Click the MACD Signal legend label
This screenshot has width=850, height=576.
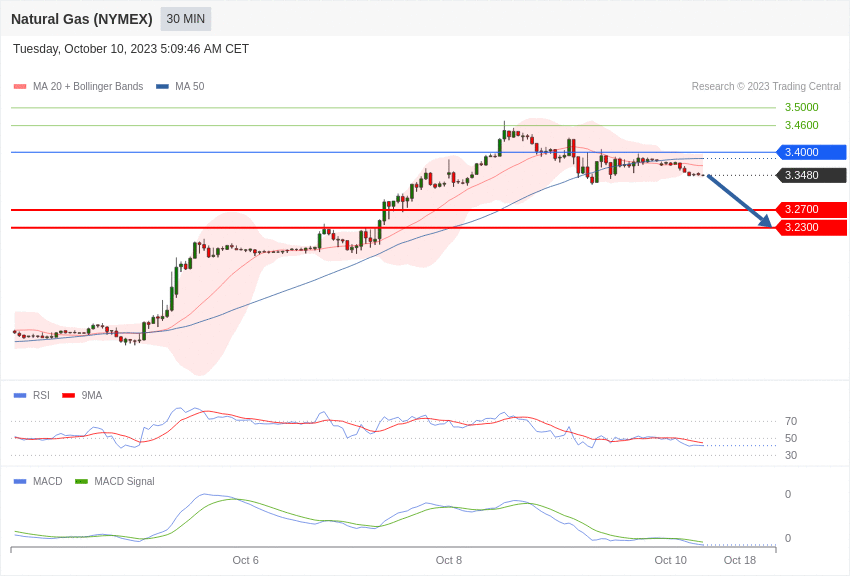coord(124,482)
